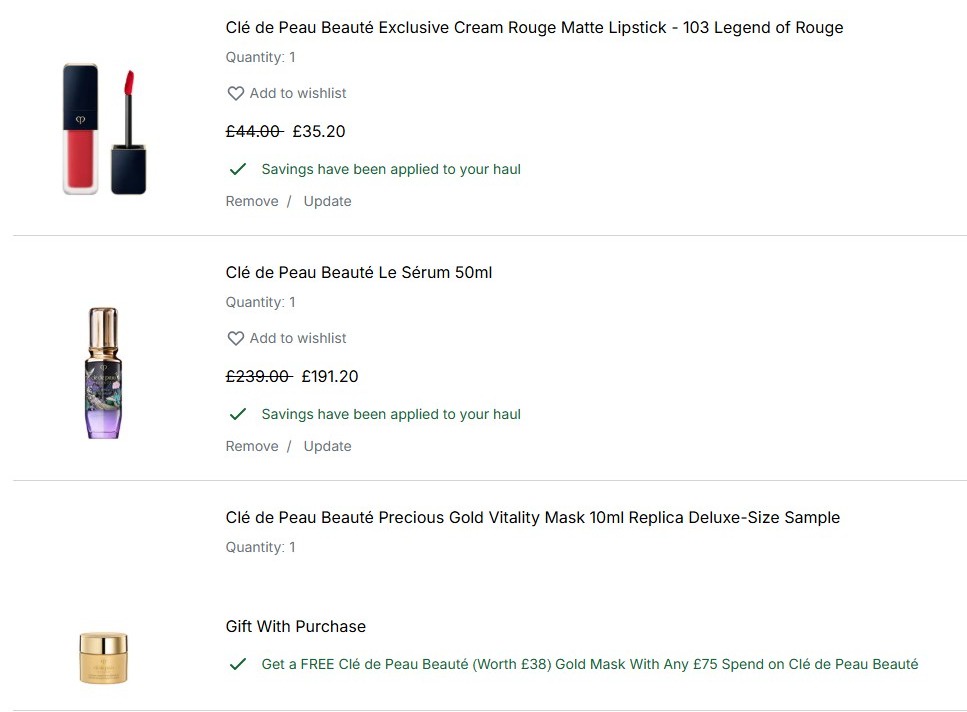Click the heart icon for Le Sérum
The width and height of the screenshot is (967, 712).
(236, 338)
